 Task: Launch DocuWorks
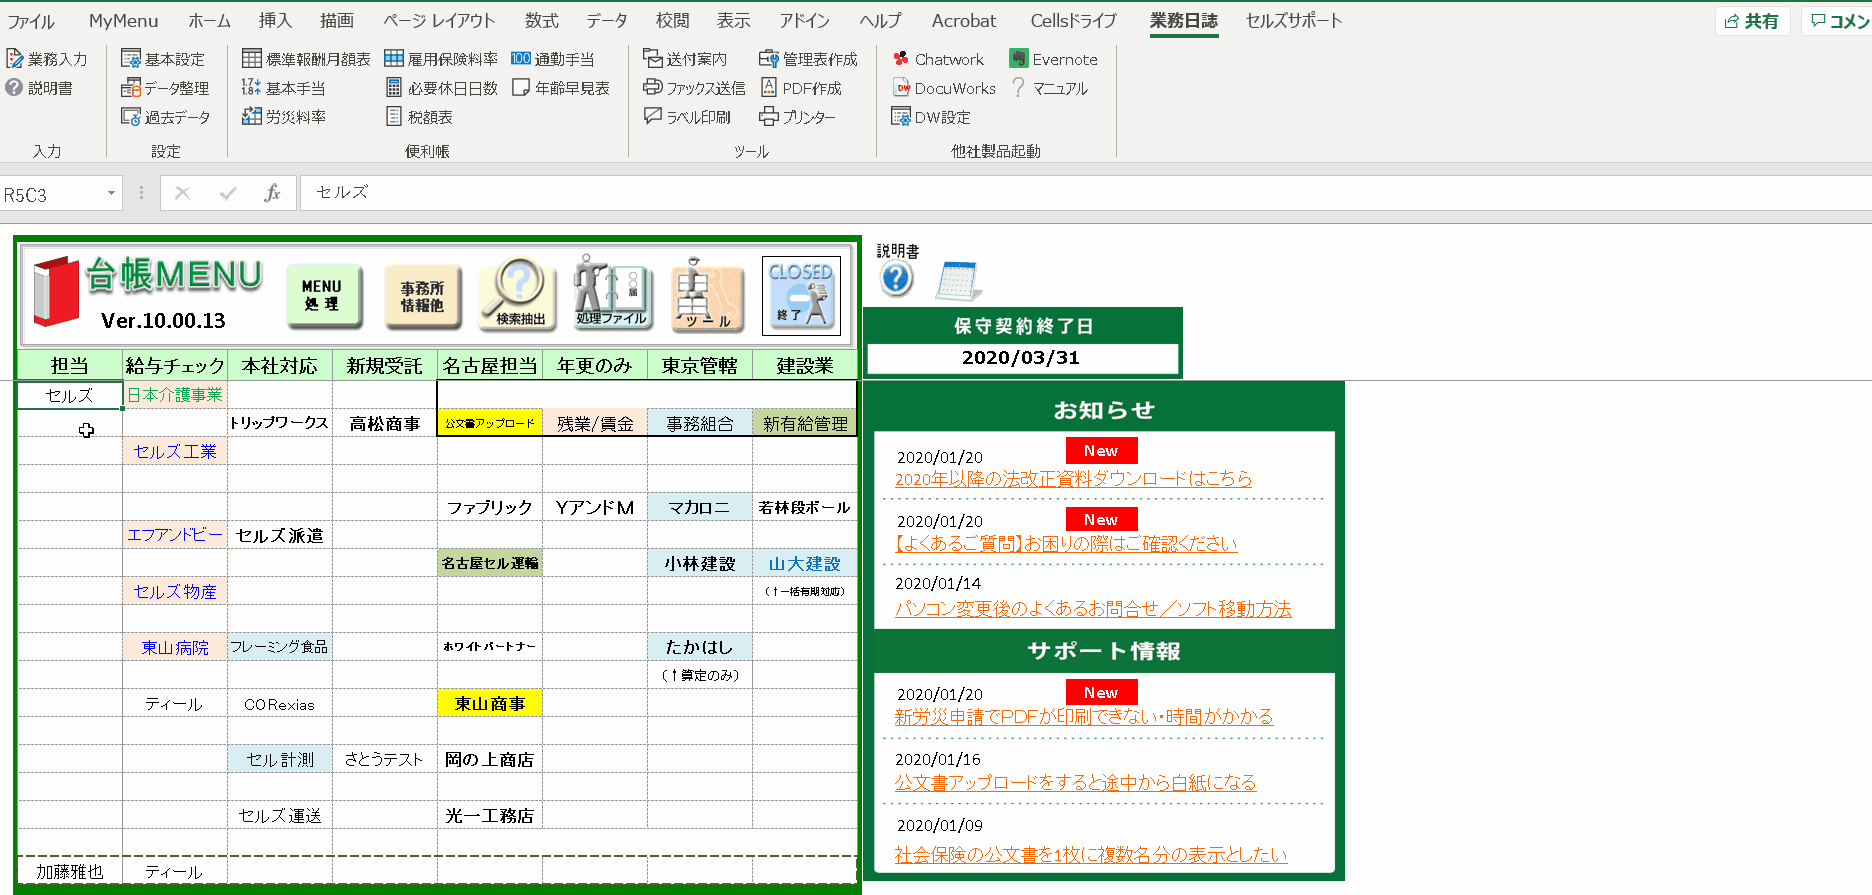(x=944, y=88)
